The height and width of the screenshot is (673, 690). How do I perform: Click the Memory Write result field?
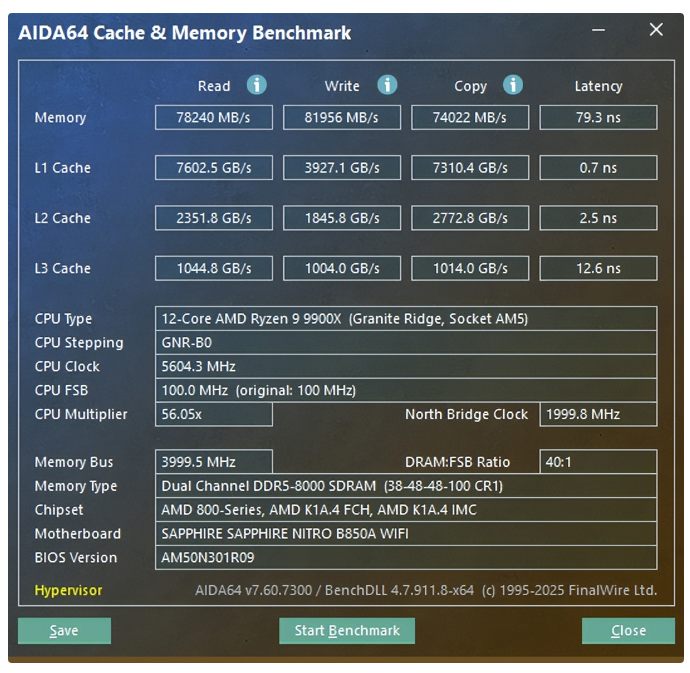click(341, 118)
